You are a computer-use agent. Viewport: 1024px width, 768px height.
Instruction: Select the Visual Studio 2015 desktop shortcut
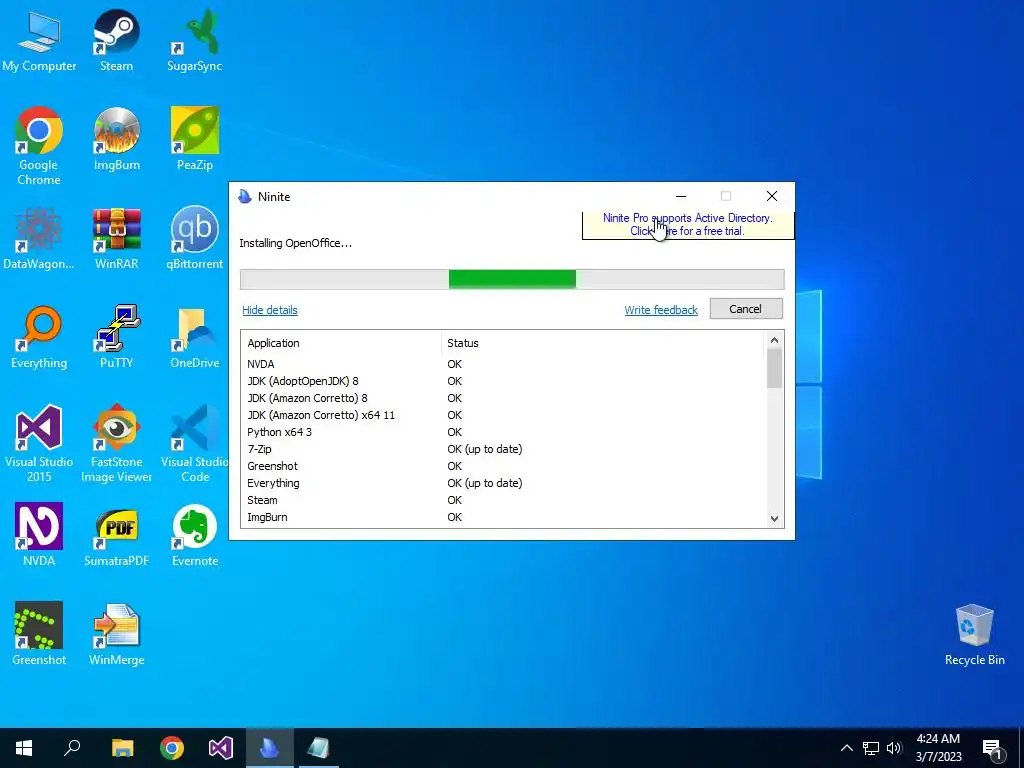click(39, 443)
